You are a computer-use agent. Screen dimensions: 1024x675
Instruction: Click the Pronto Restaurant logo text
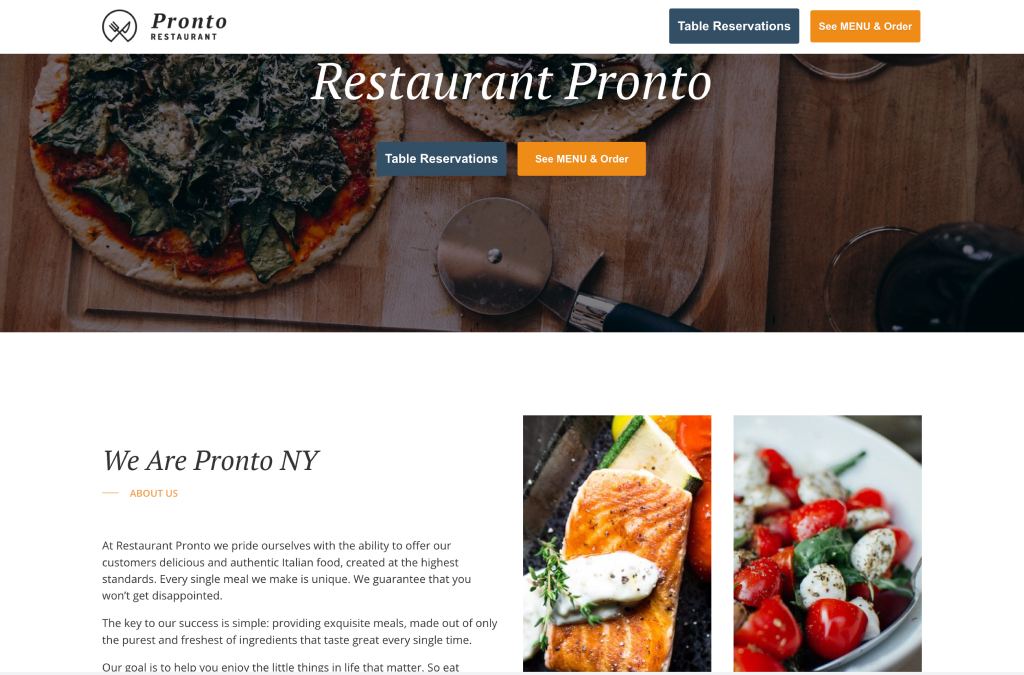tap(189, 27)
